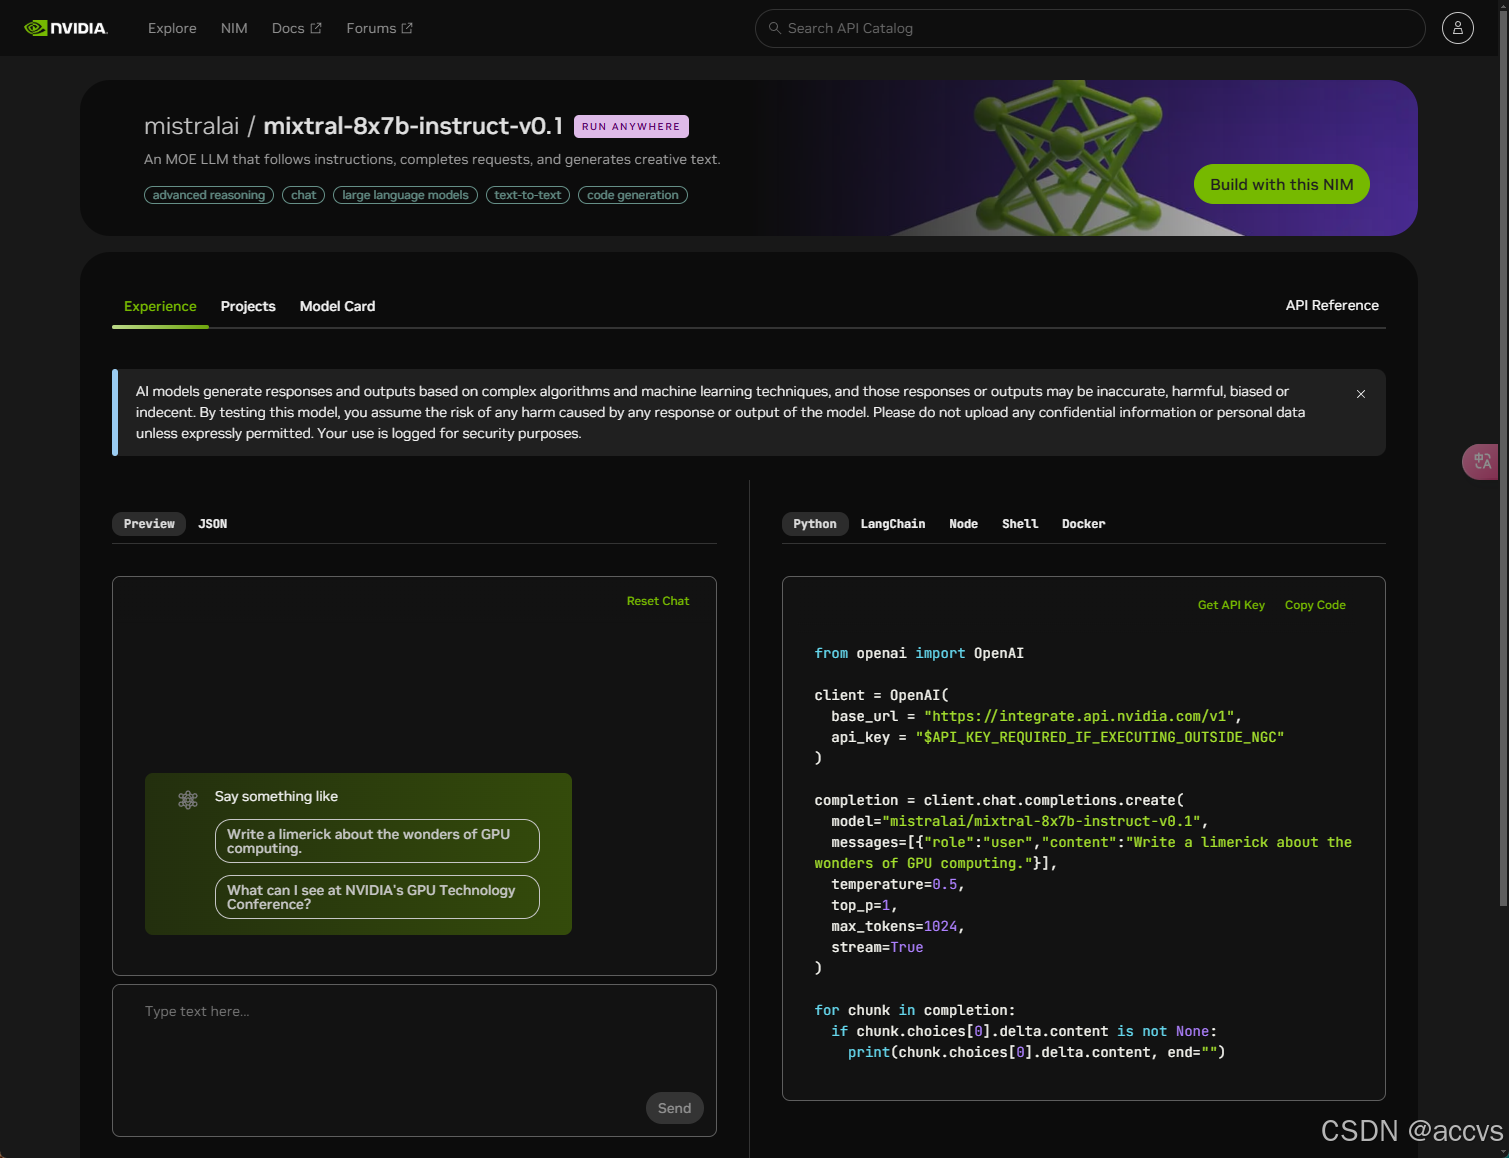Click Get API Key
The height and width of the screenshot is (1158, 1509).
pyautogui.click(x=1231, y=605)
